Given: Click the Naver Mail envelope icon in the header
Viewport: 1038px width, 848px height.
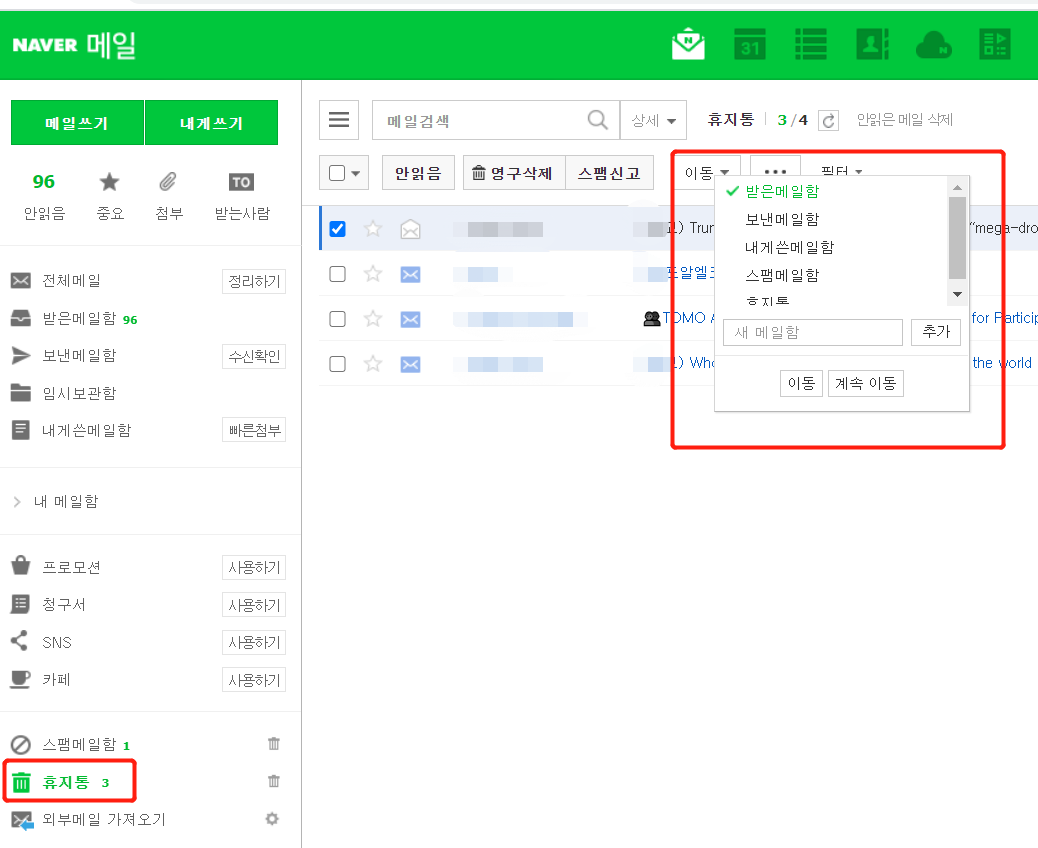Looking at the screenshot, I should pyautogui.click(x=687, y=44).
